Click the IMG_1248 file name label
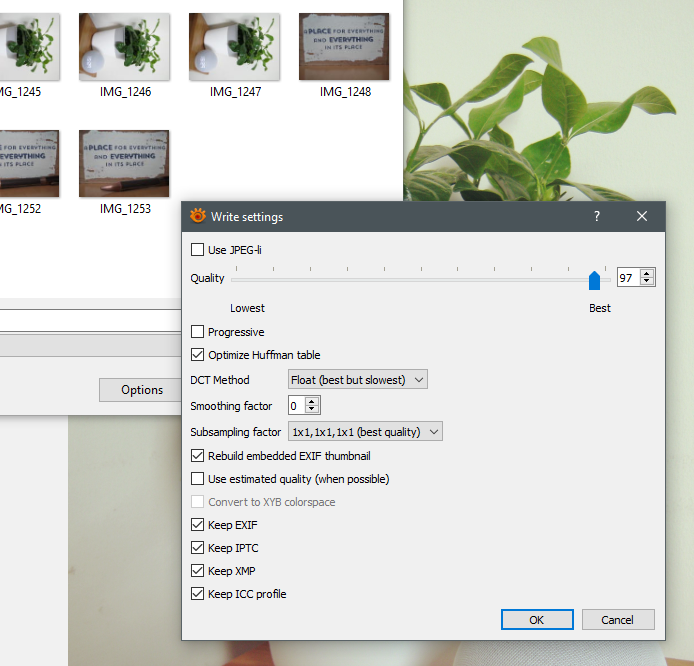Screen dimensions: 694x666 345,92
